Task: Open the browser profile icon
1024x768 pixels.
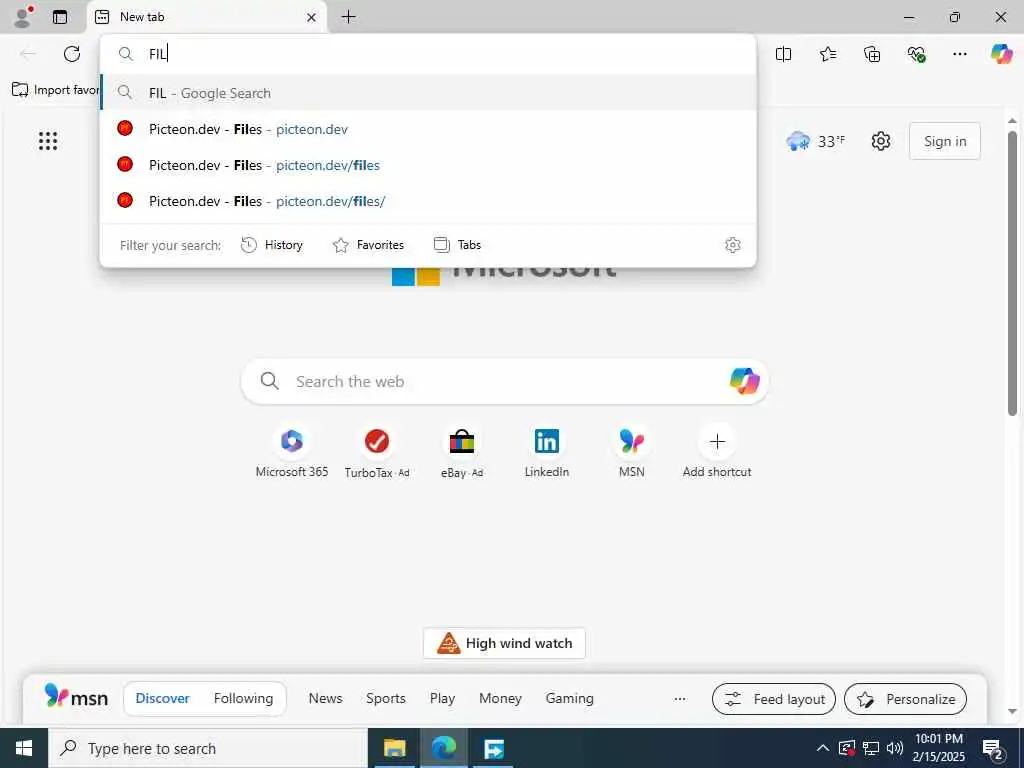Action: point(23,17)
